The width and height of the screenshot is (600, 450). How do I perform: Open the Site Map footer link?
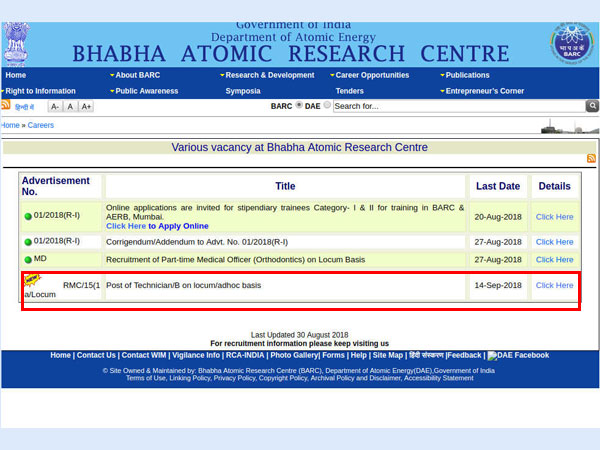(x=388, y=355)
